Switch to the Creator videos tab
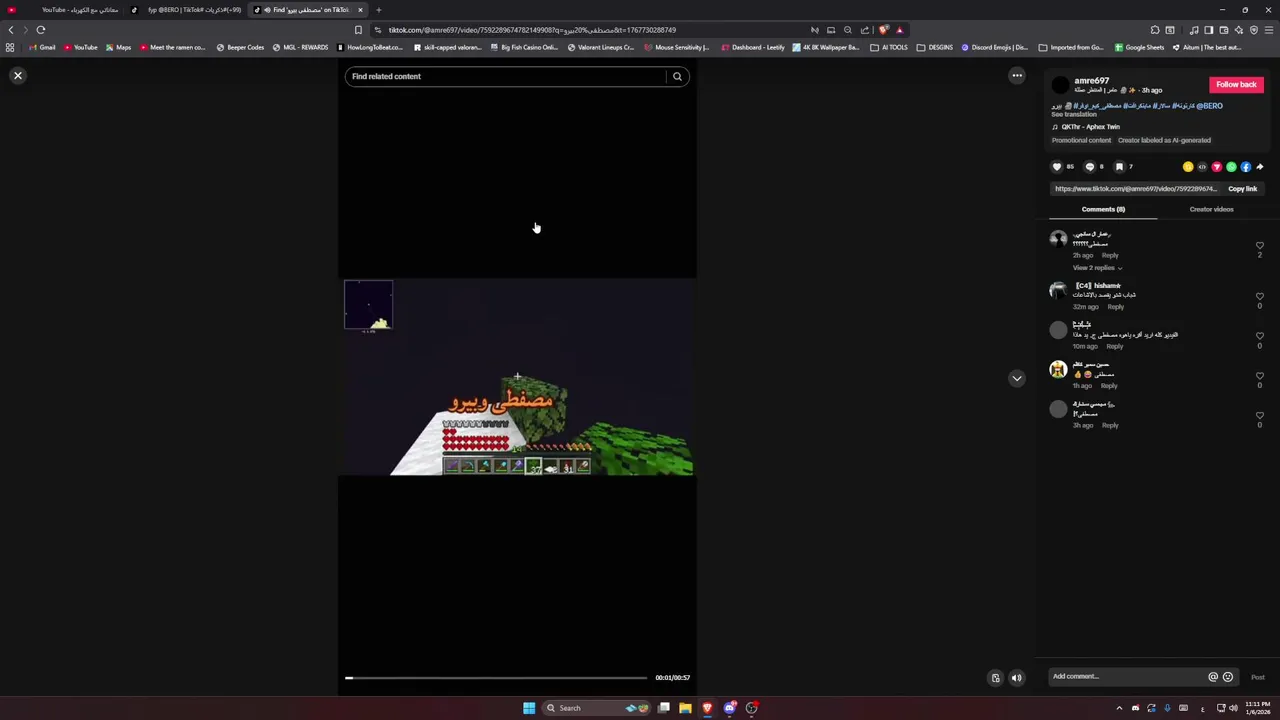The width and height of the screenshot is (1280, 720). pyautogui.click(x=1211, y=209)
